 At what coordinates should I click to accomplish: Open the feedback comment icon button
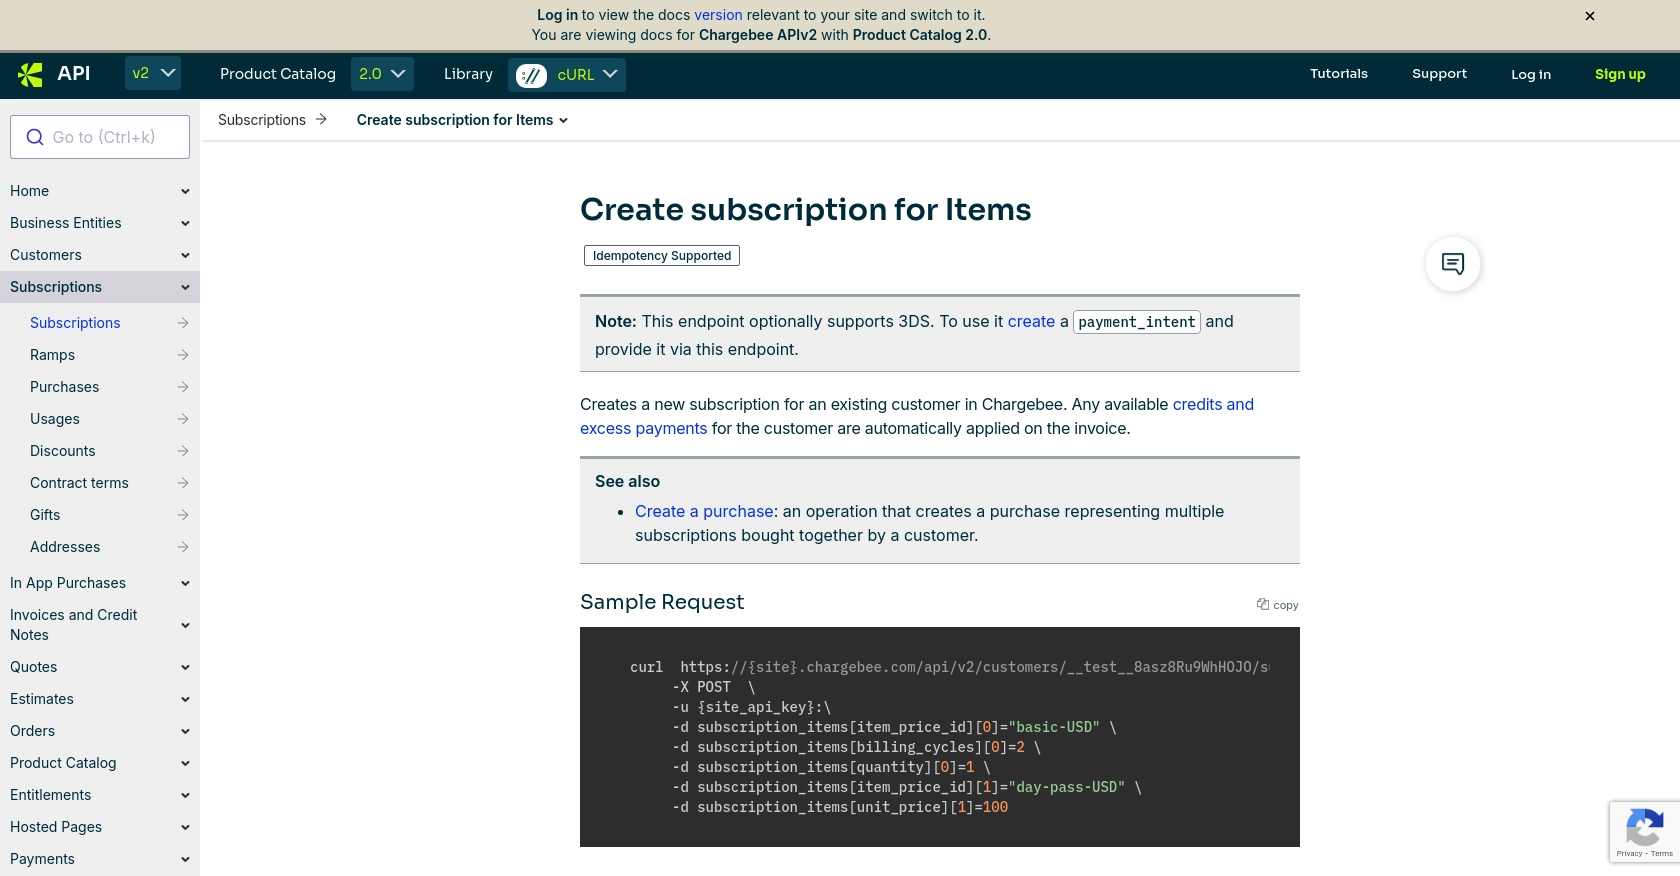pos(1453,264)
